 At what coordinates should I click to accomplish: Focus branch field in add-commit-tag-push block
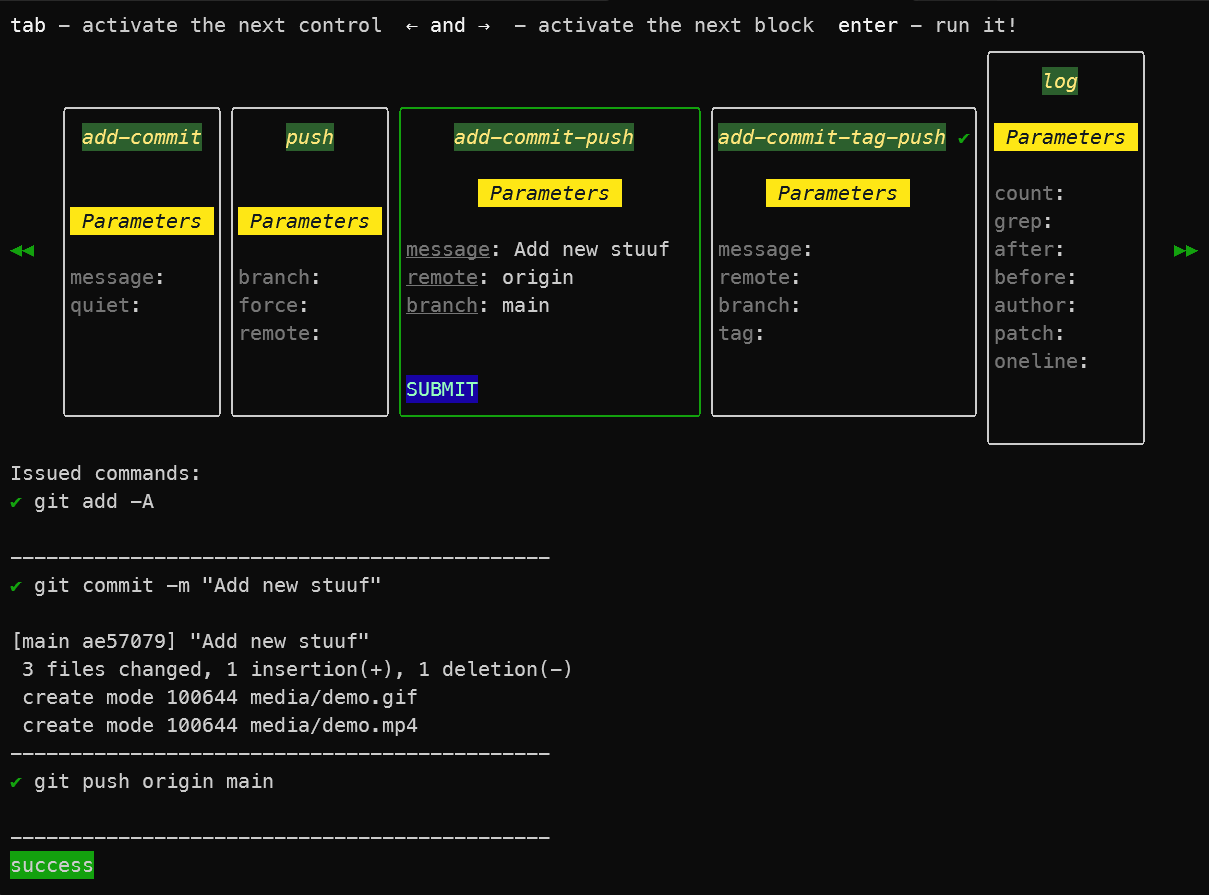tap(760, 305)
